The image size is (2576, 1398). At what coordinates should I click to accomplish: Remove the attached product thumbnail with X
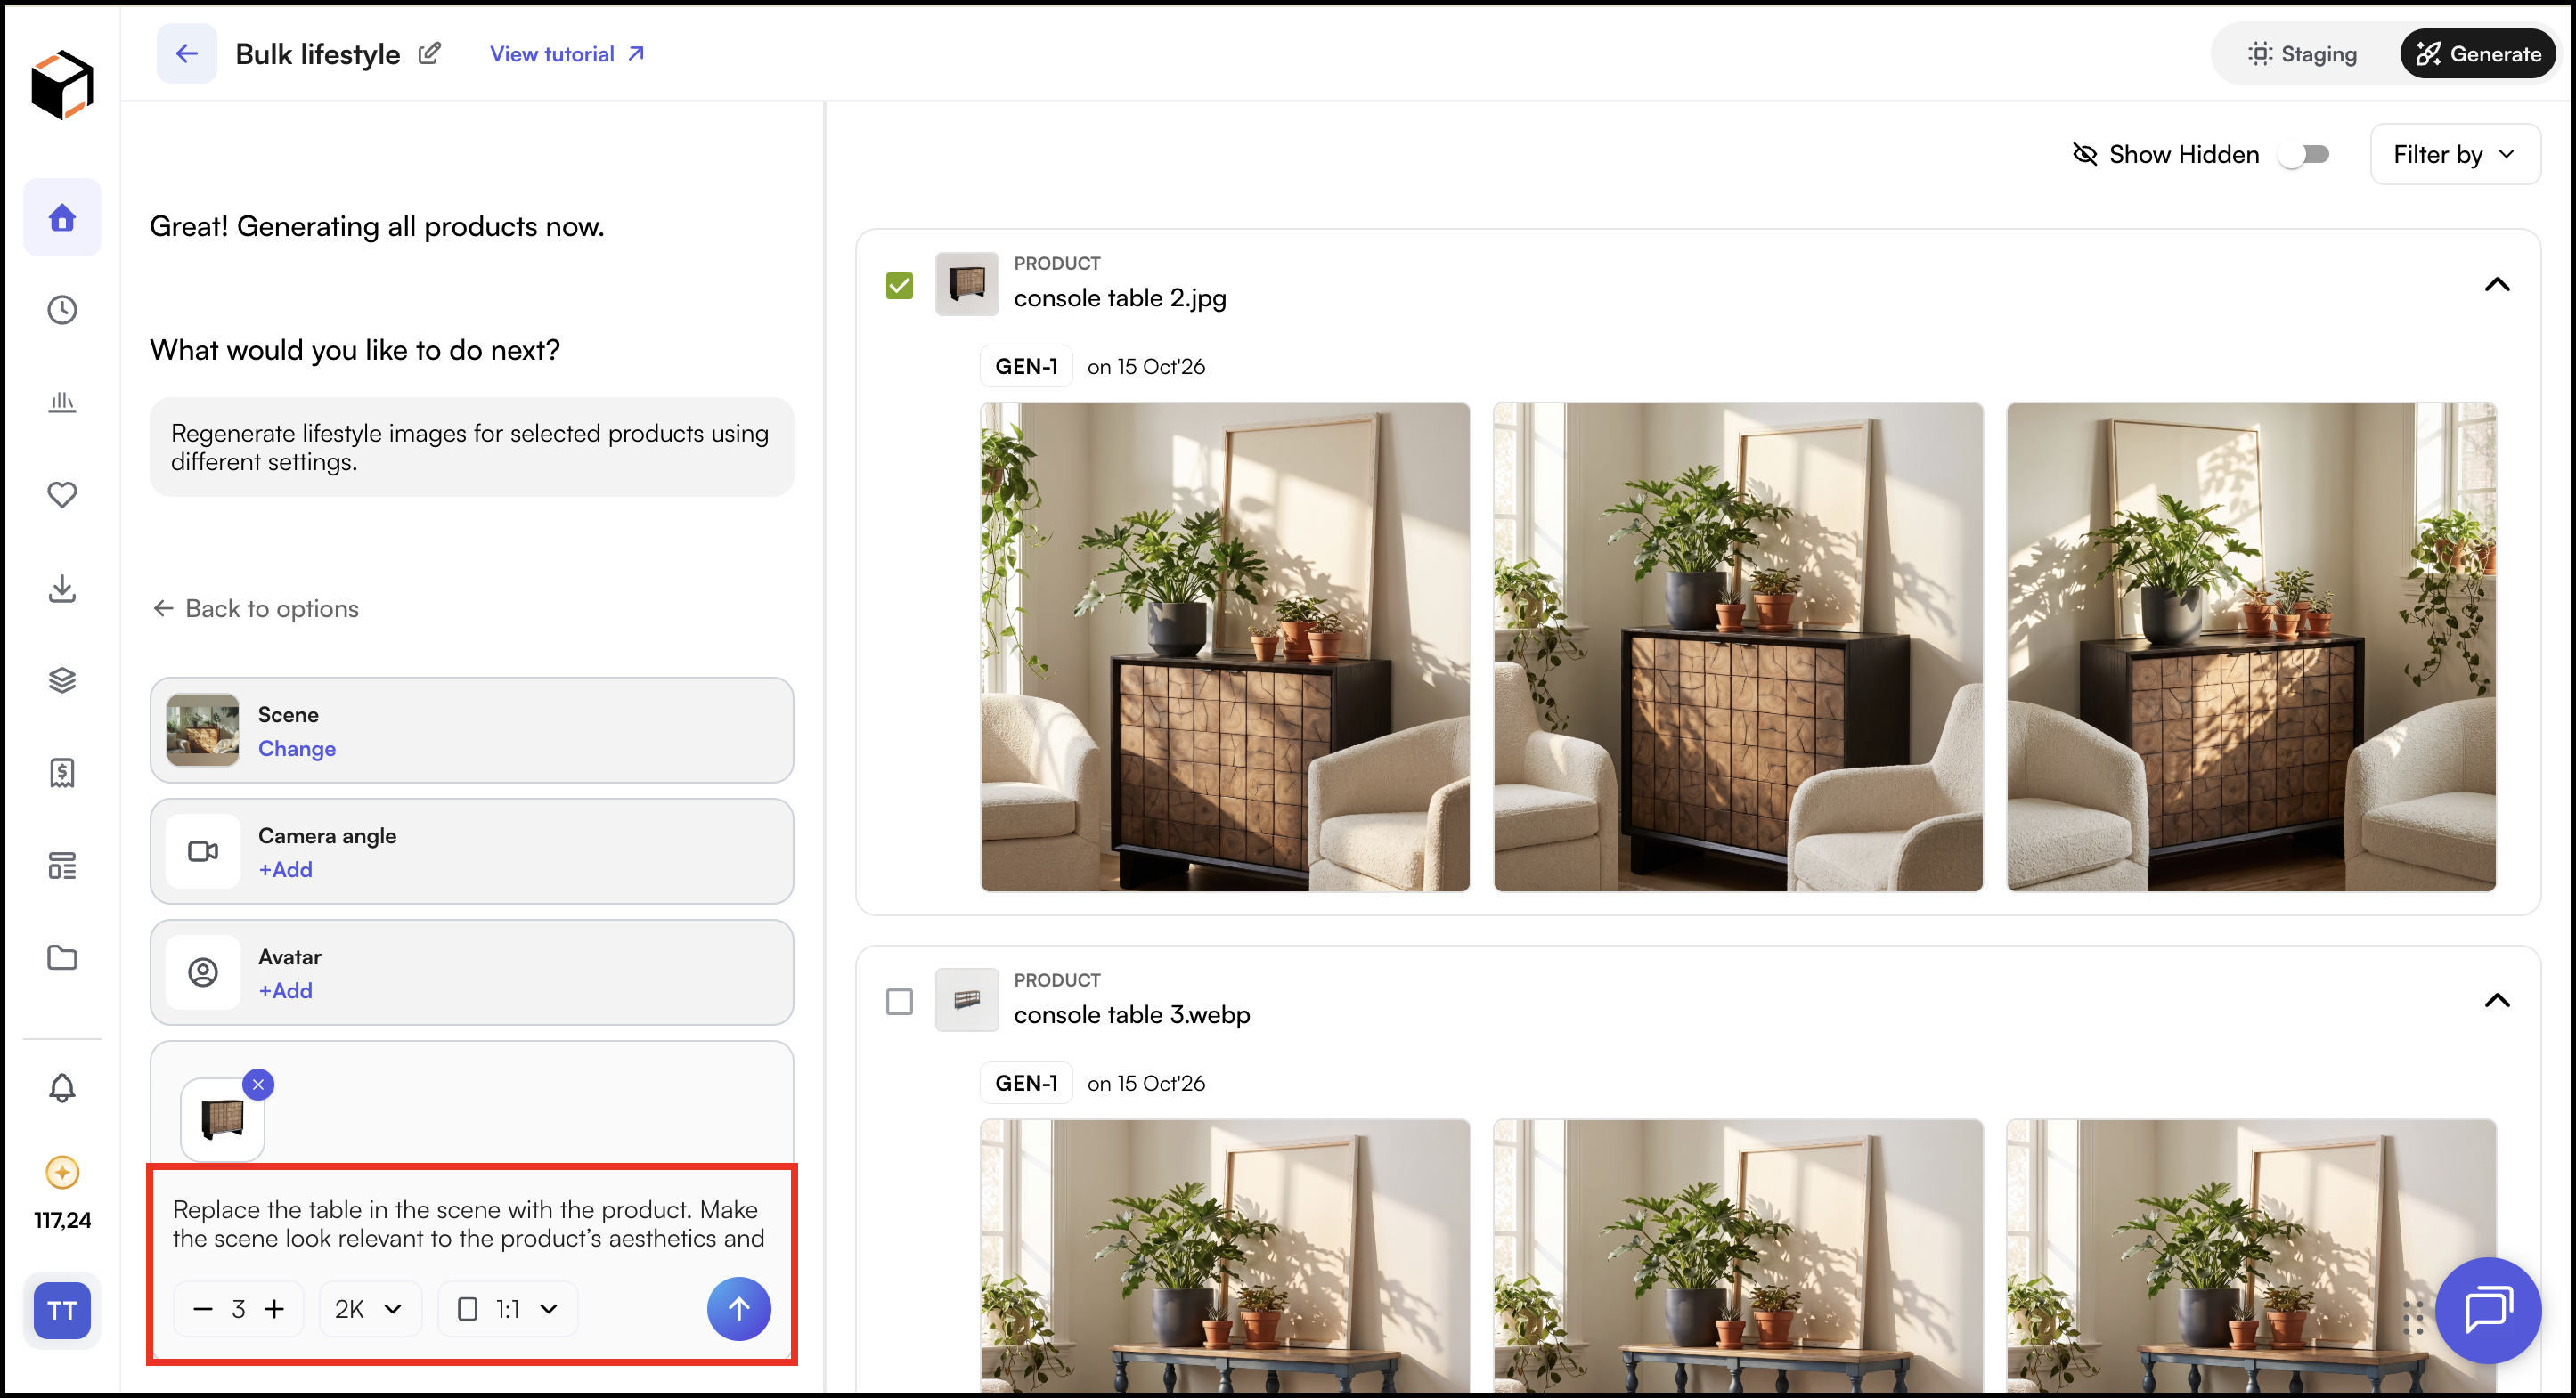pyautogui.click(x=258, y=1084)
